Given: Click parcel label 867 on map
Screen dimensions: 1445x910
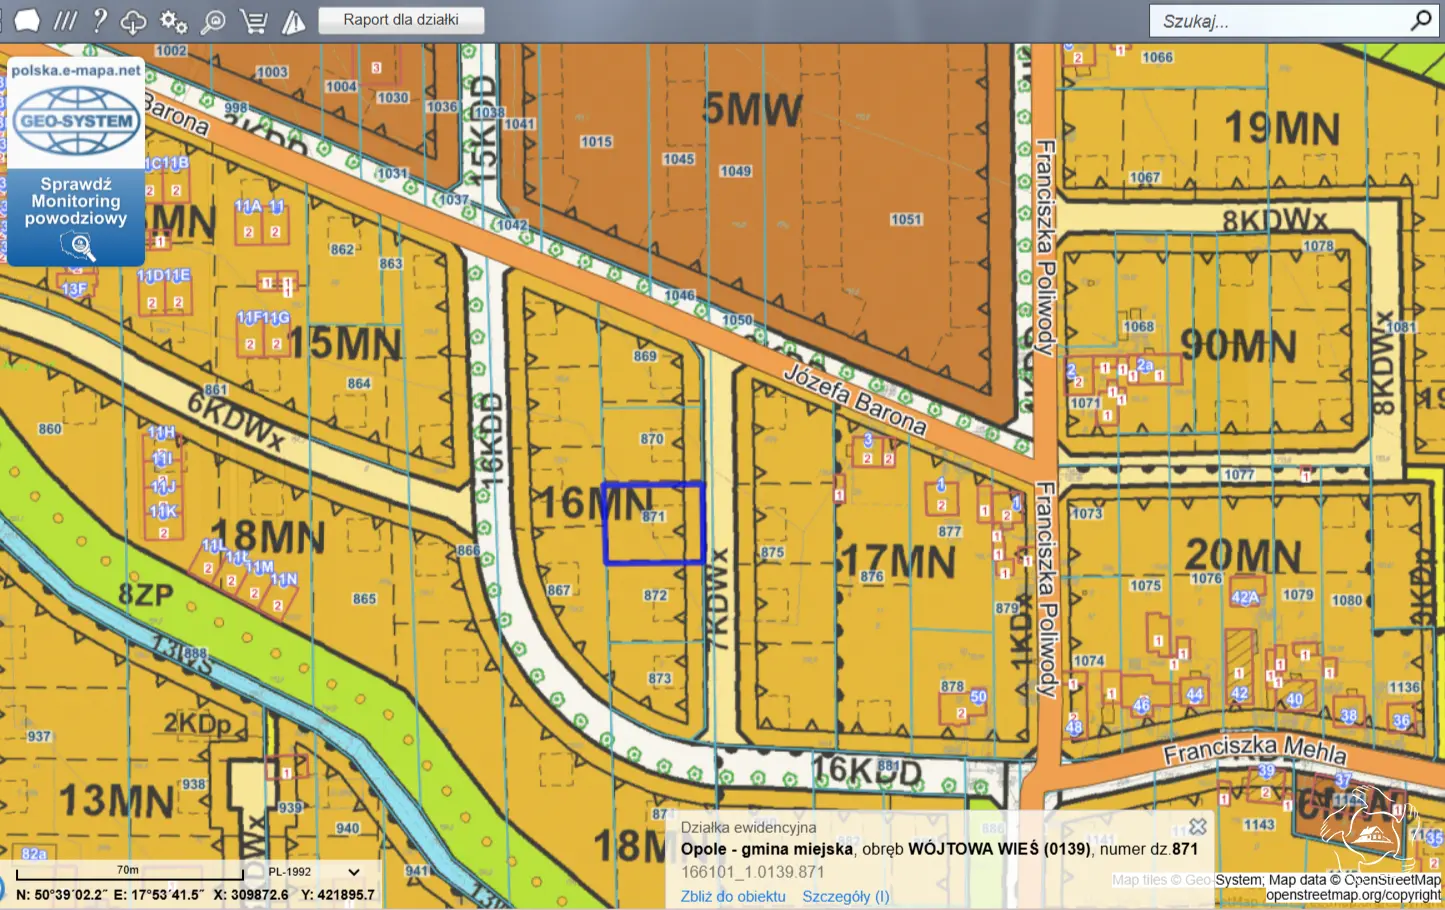Looking at the screenshot, I should [x=558, y=590].
